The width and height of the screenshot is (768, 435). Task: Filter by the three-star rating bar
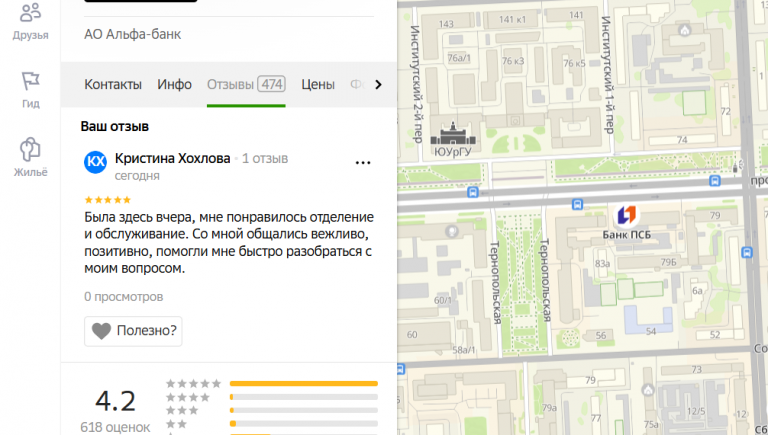(304, 410)
